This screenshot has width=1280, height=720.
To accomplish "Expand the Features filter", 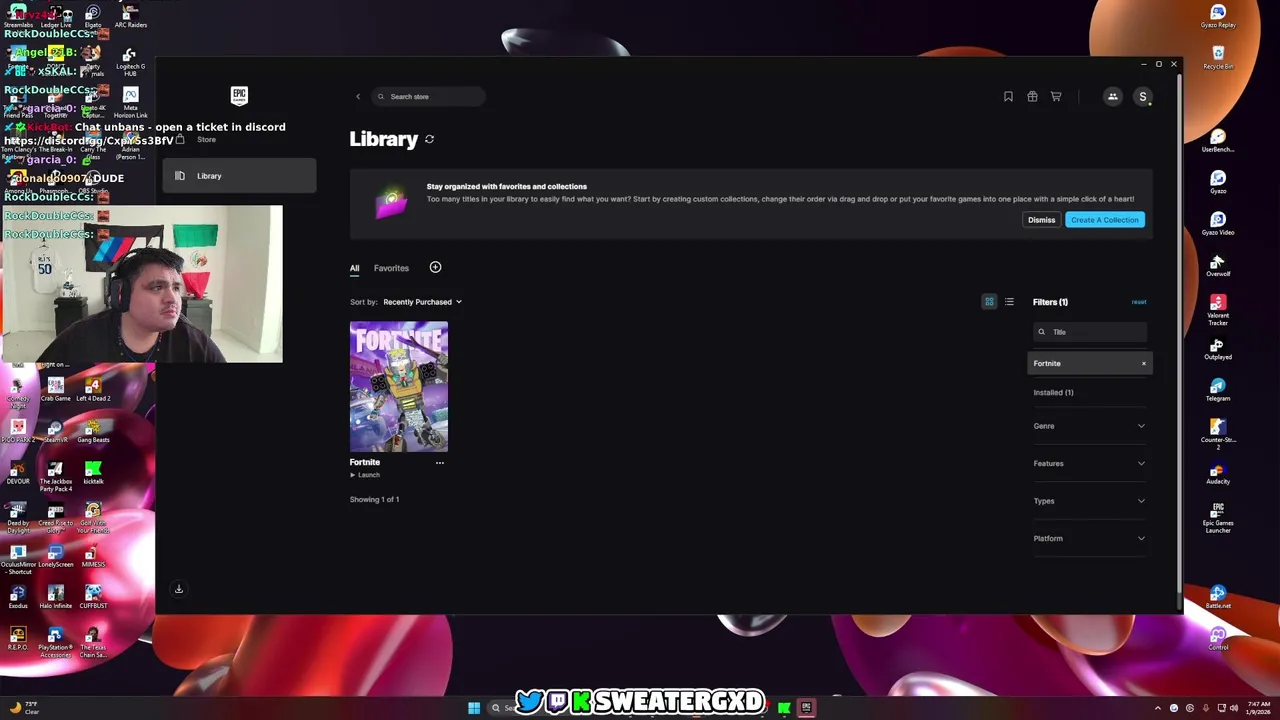I will click(1089, 464).
